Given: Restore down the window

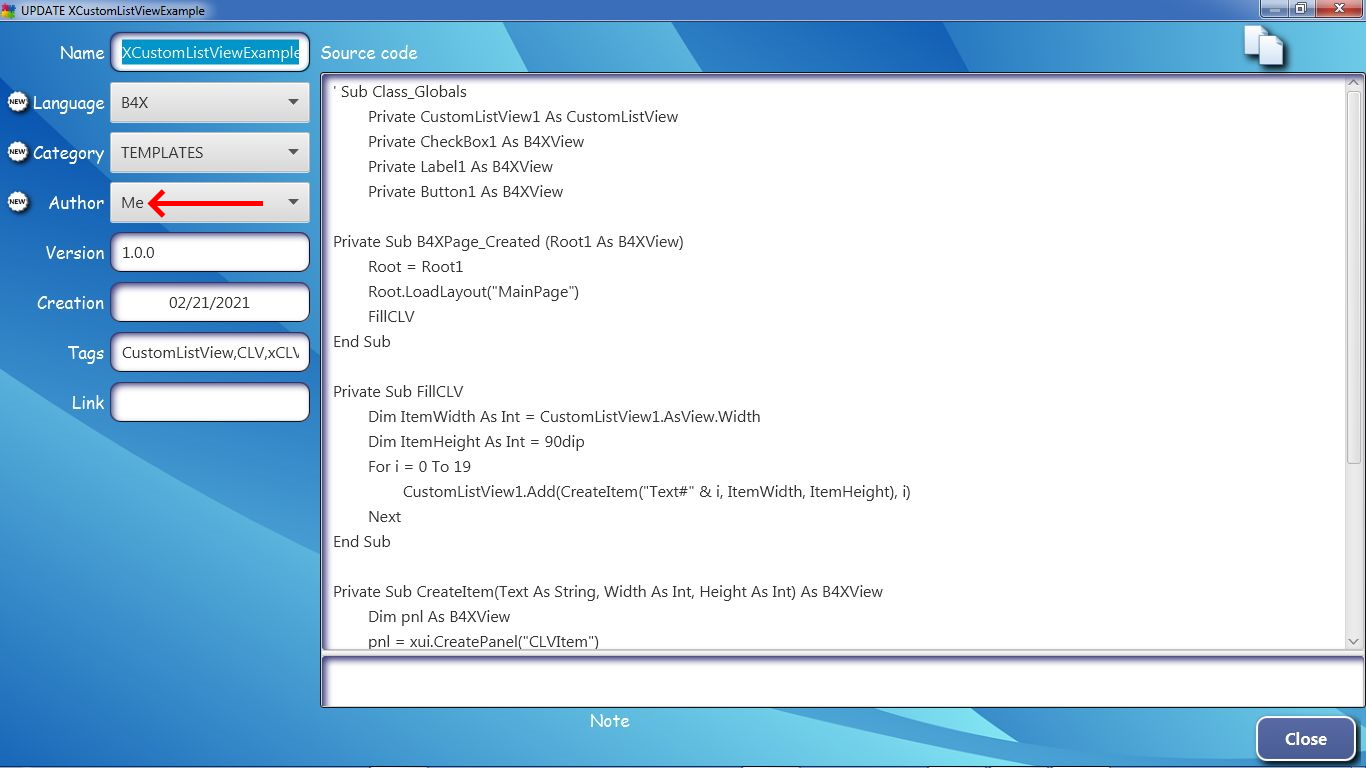Looking at the screenshot, I should pyautogui.click(x=1301, y=9).
